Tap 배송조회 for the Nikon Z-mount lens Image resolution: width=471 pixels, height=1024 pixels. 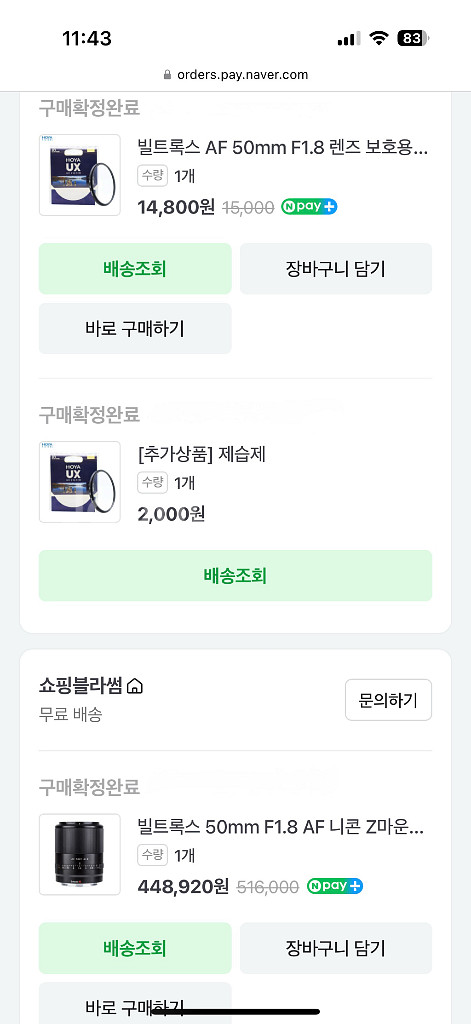(135, 948)
